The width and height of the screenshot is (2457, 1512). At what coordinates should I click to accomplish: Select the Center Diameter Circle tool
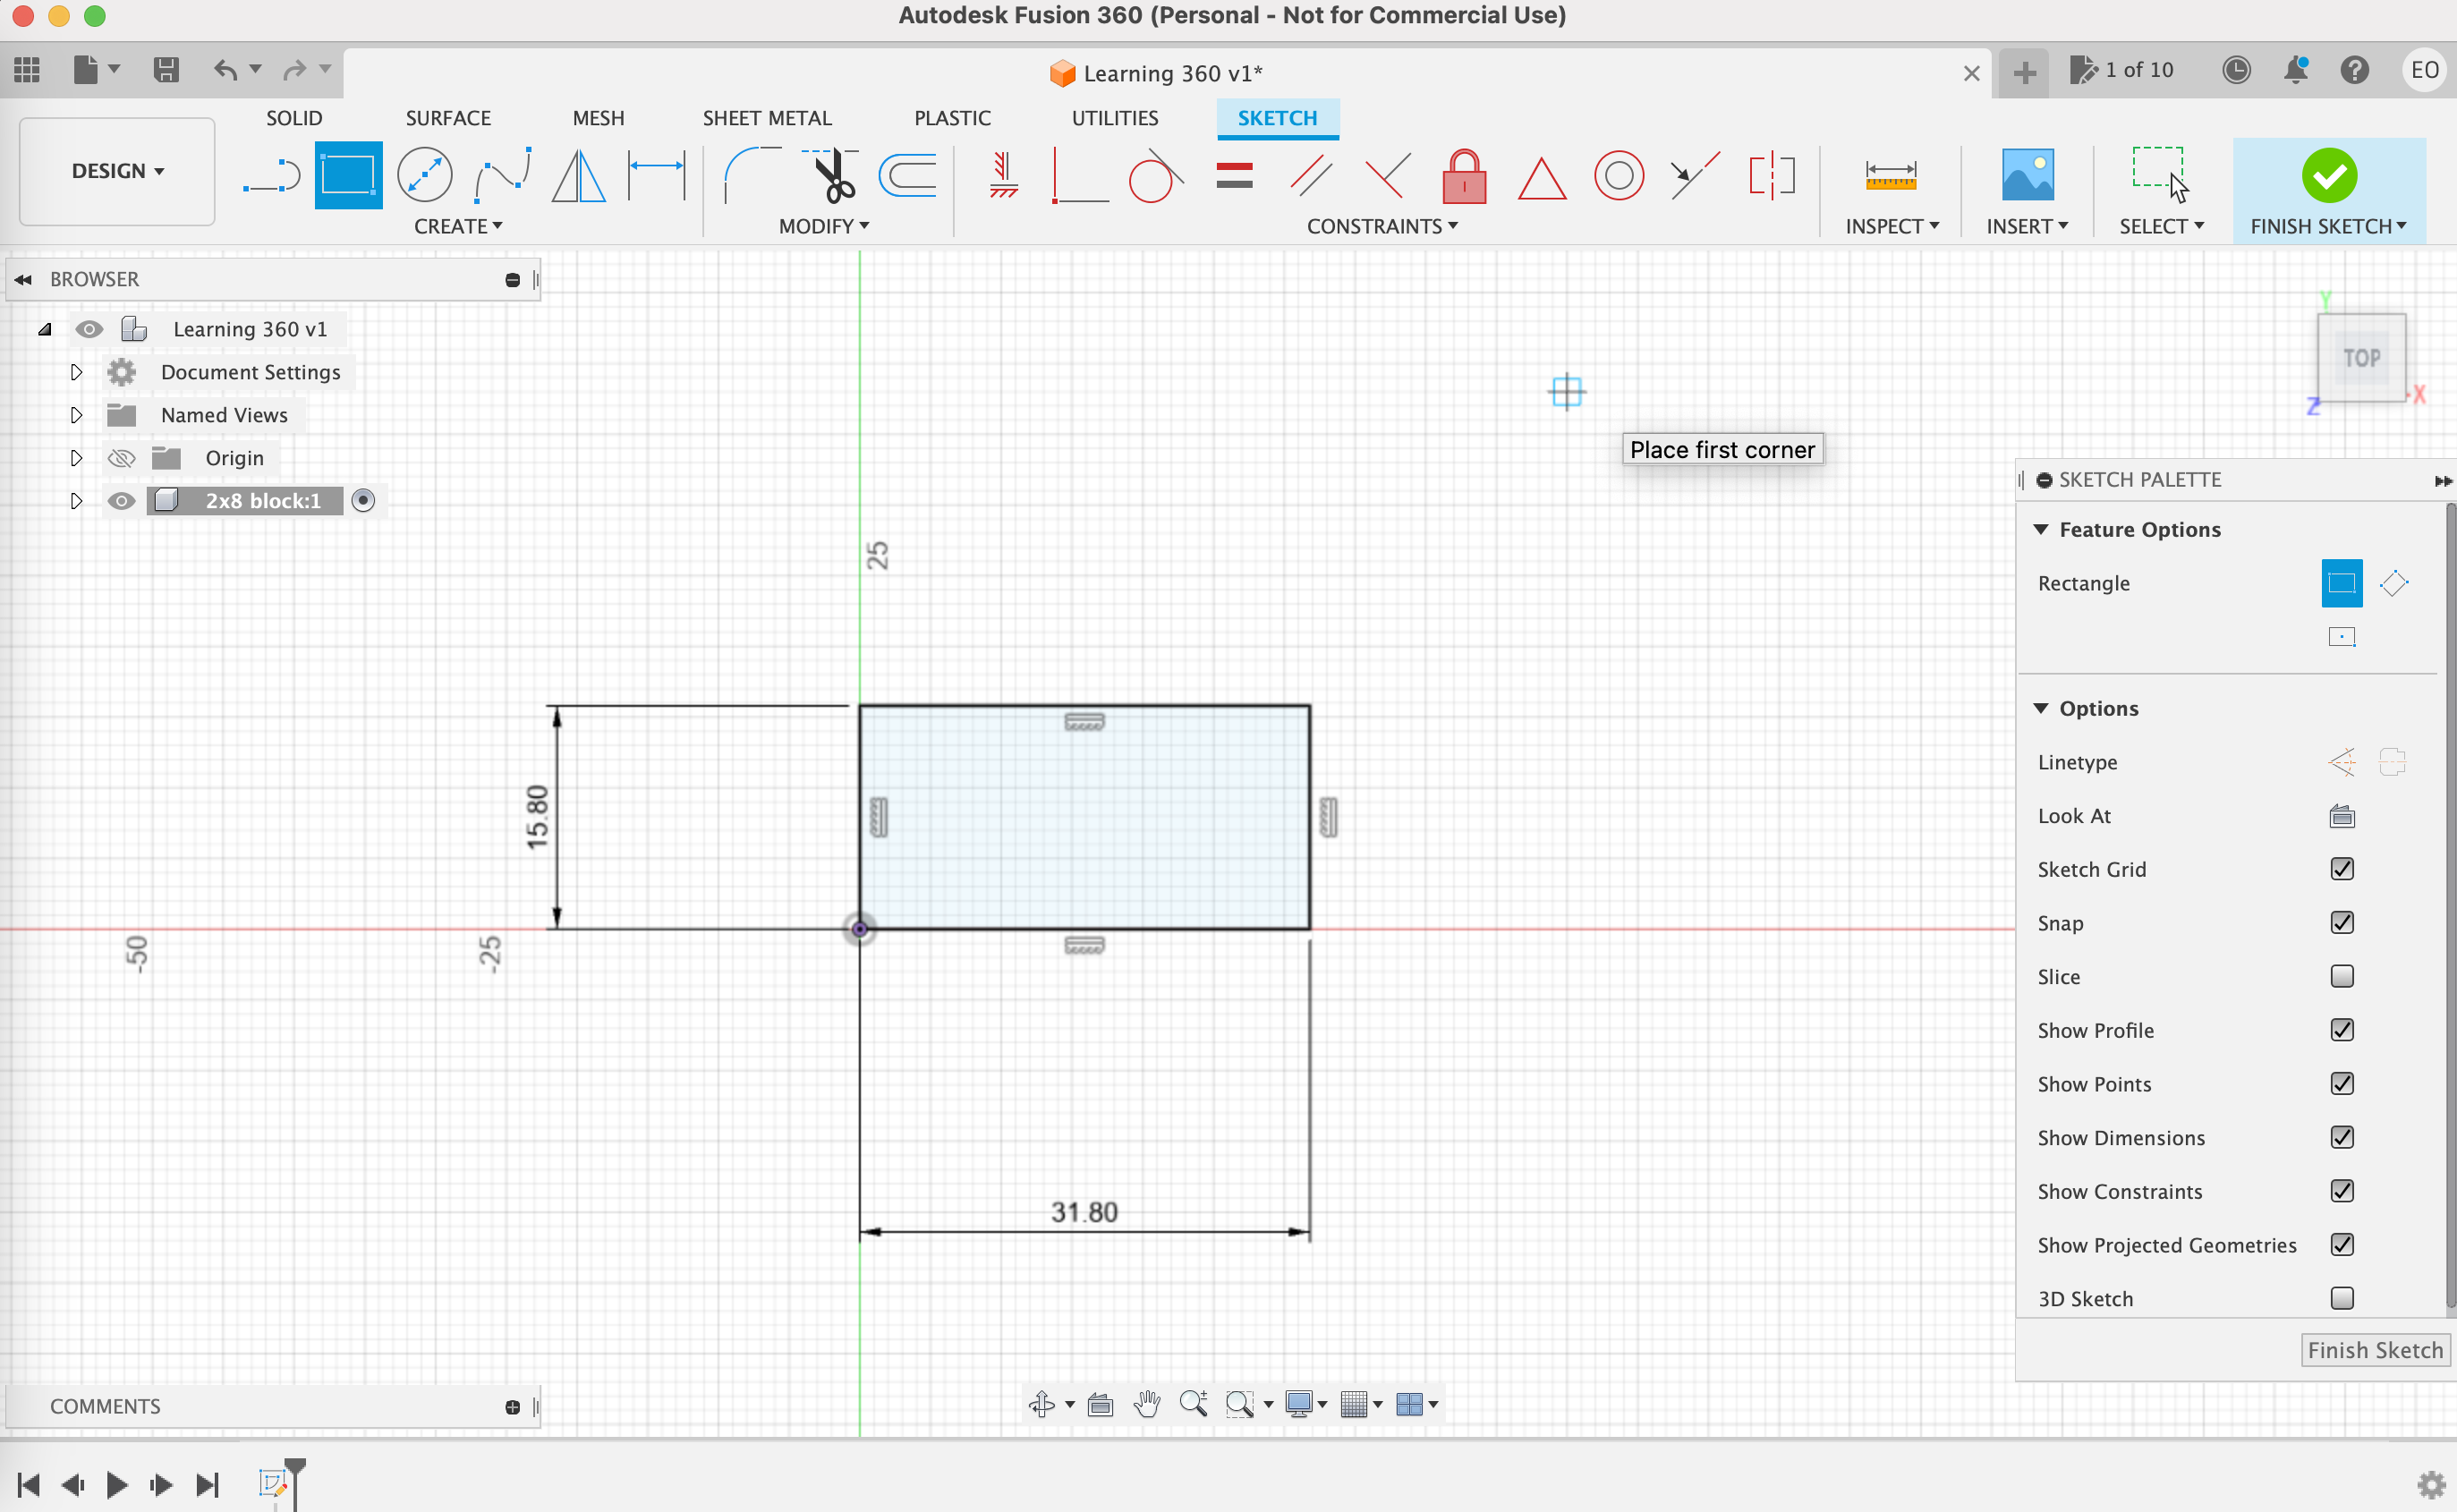click(x=424, y=175)
